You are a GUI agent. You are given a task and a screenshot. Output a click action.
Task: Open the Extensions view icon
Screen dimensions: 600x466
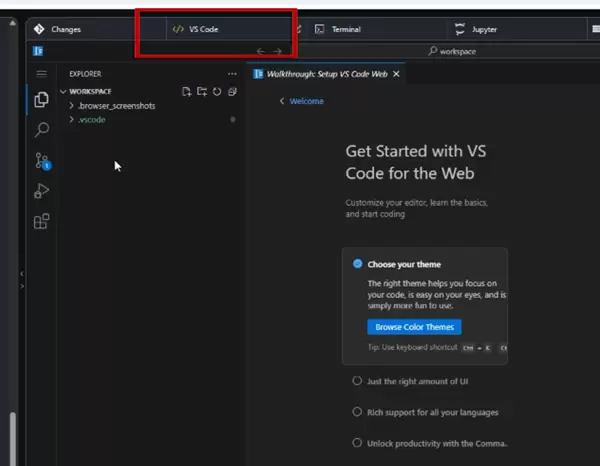[x=41, y=222]
